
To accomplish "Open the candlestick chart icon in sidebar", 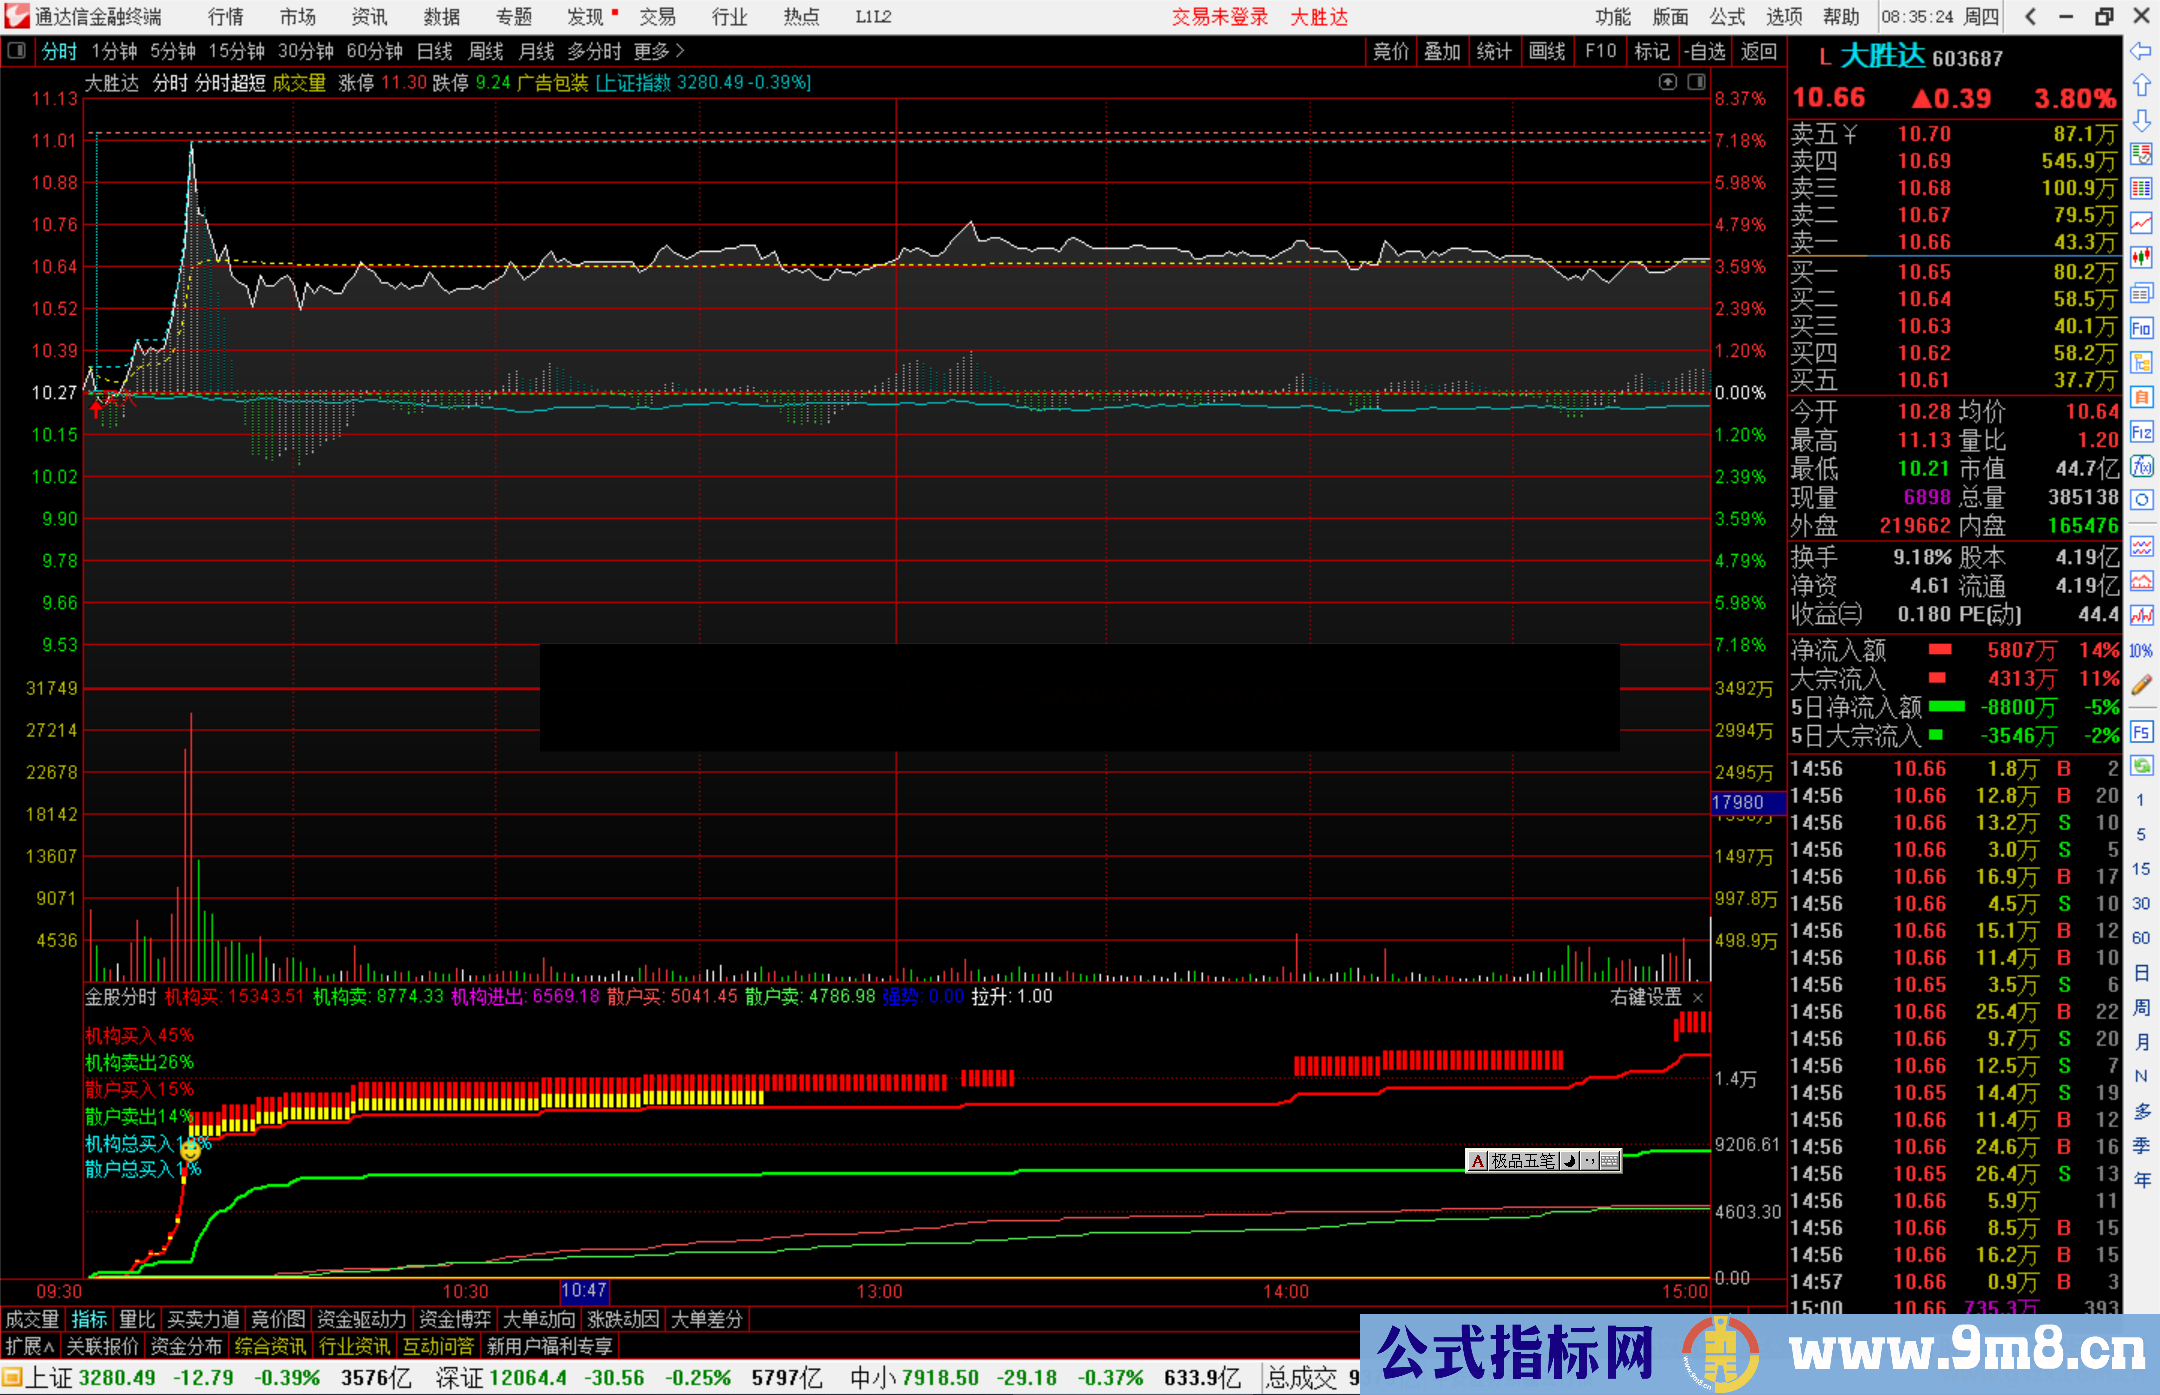I will click(2141, 258).
